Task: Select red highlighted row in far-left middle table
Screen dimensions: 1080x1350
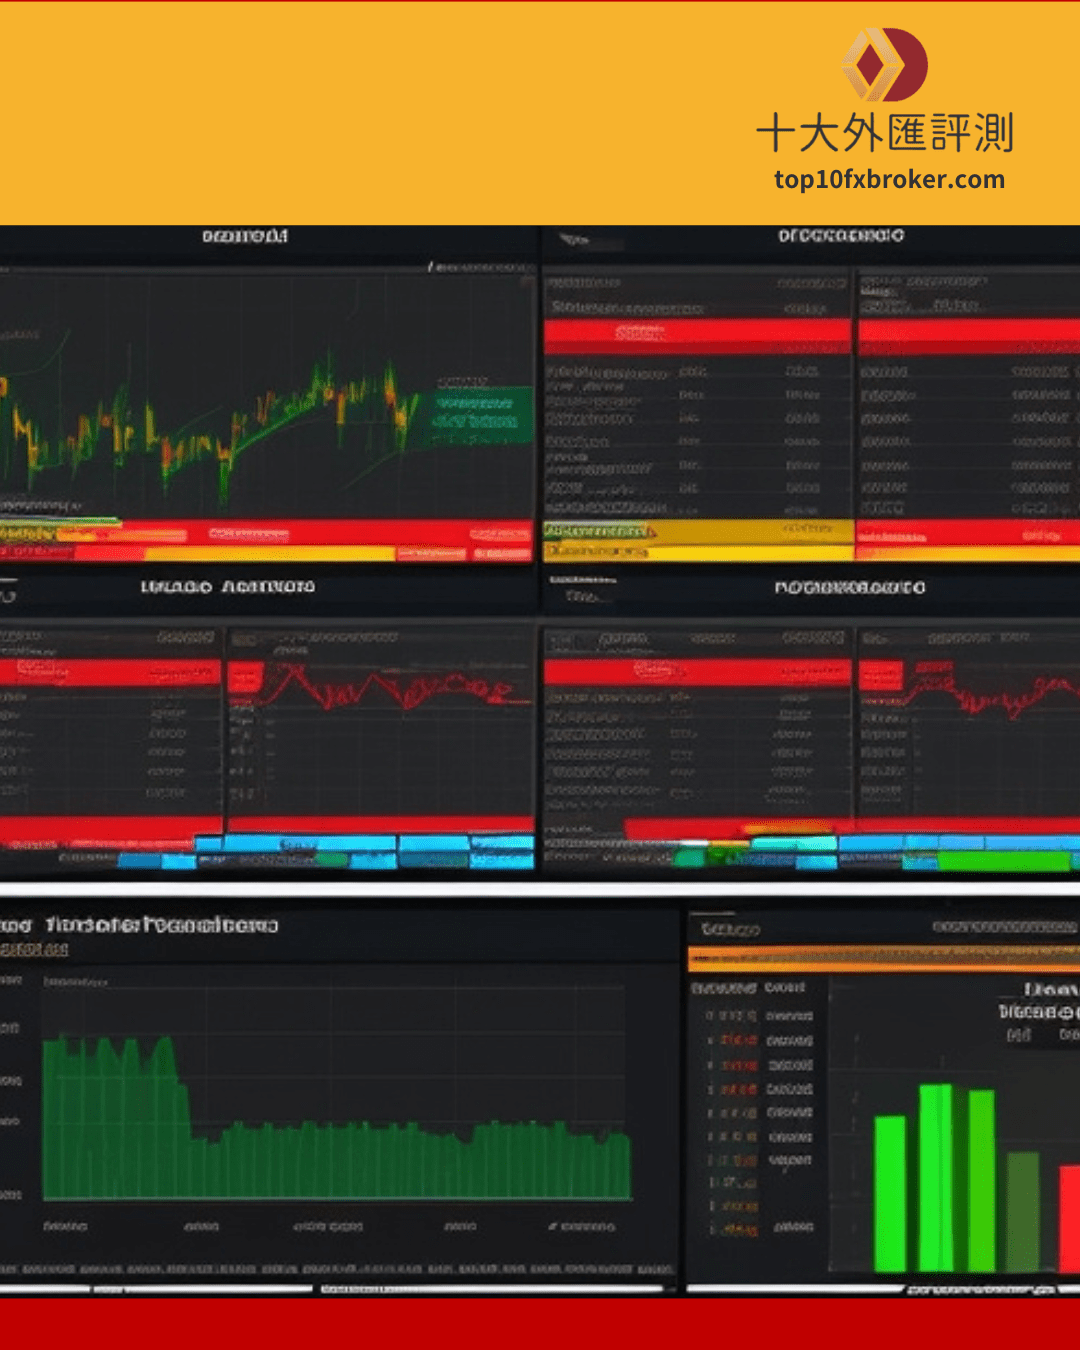Action: [x=108, y=672]
